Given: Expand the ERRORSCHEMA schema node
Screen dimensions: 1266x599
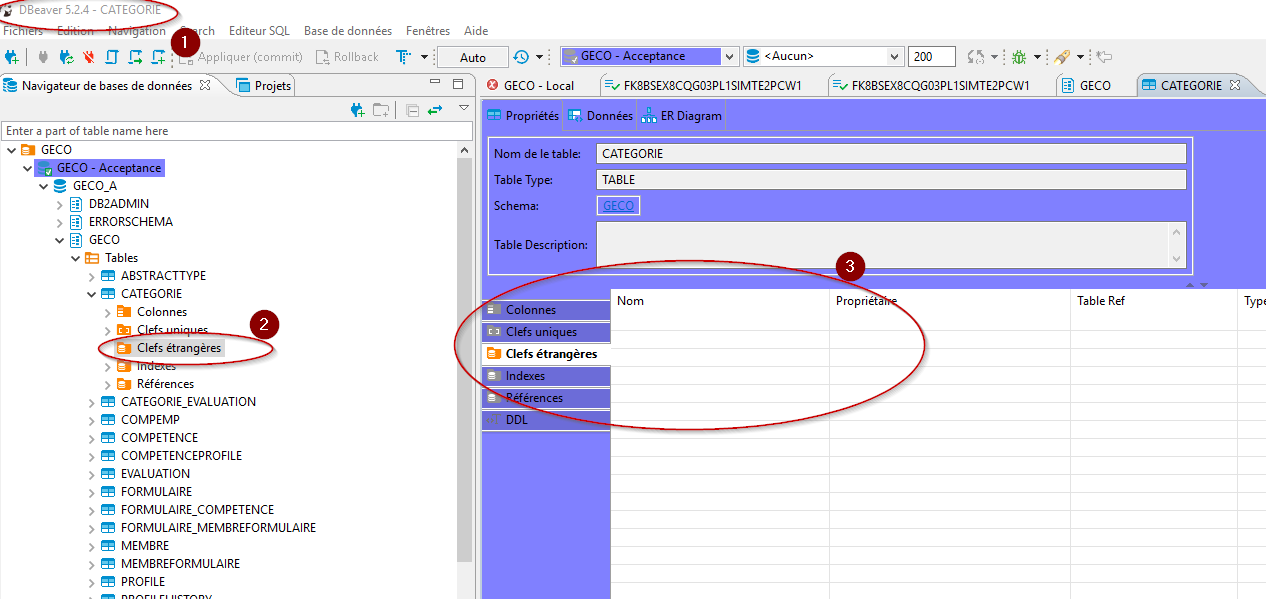Looking at the screenshot, I should pyautogui.click(x=59, y=222).
